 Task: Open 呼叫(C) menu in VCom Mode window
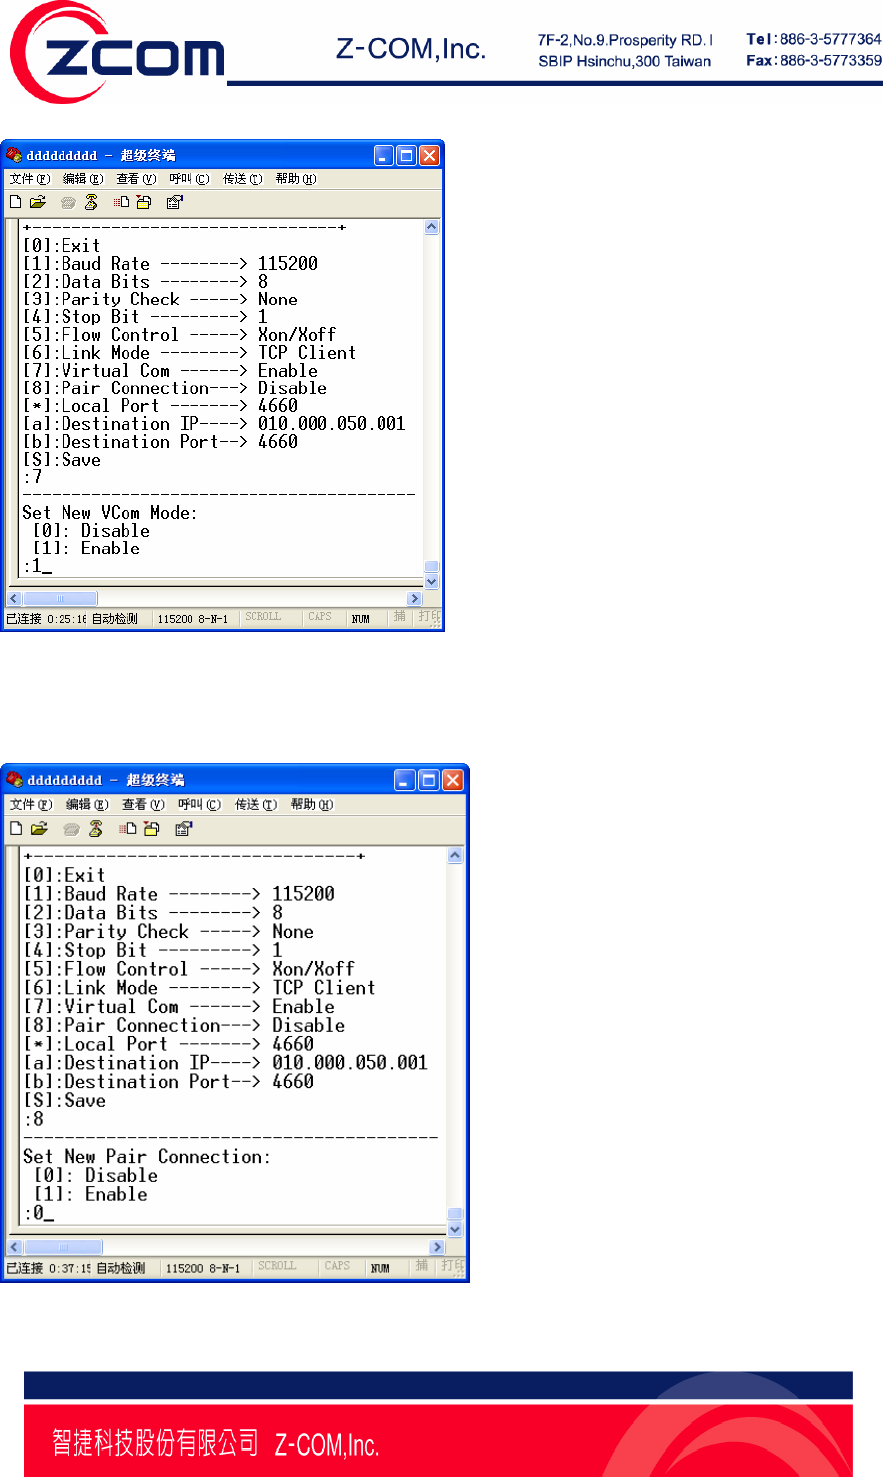(x=189, y=179)
